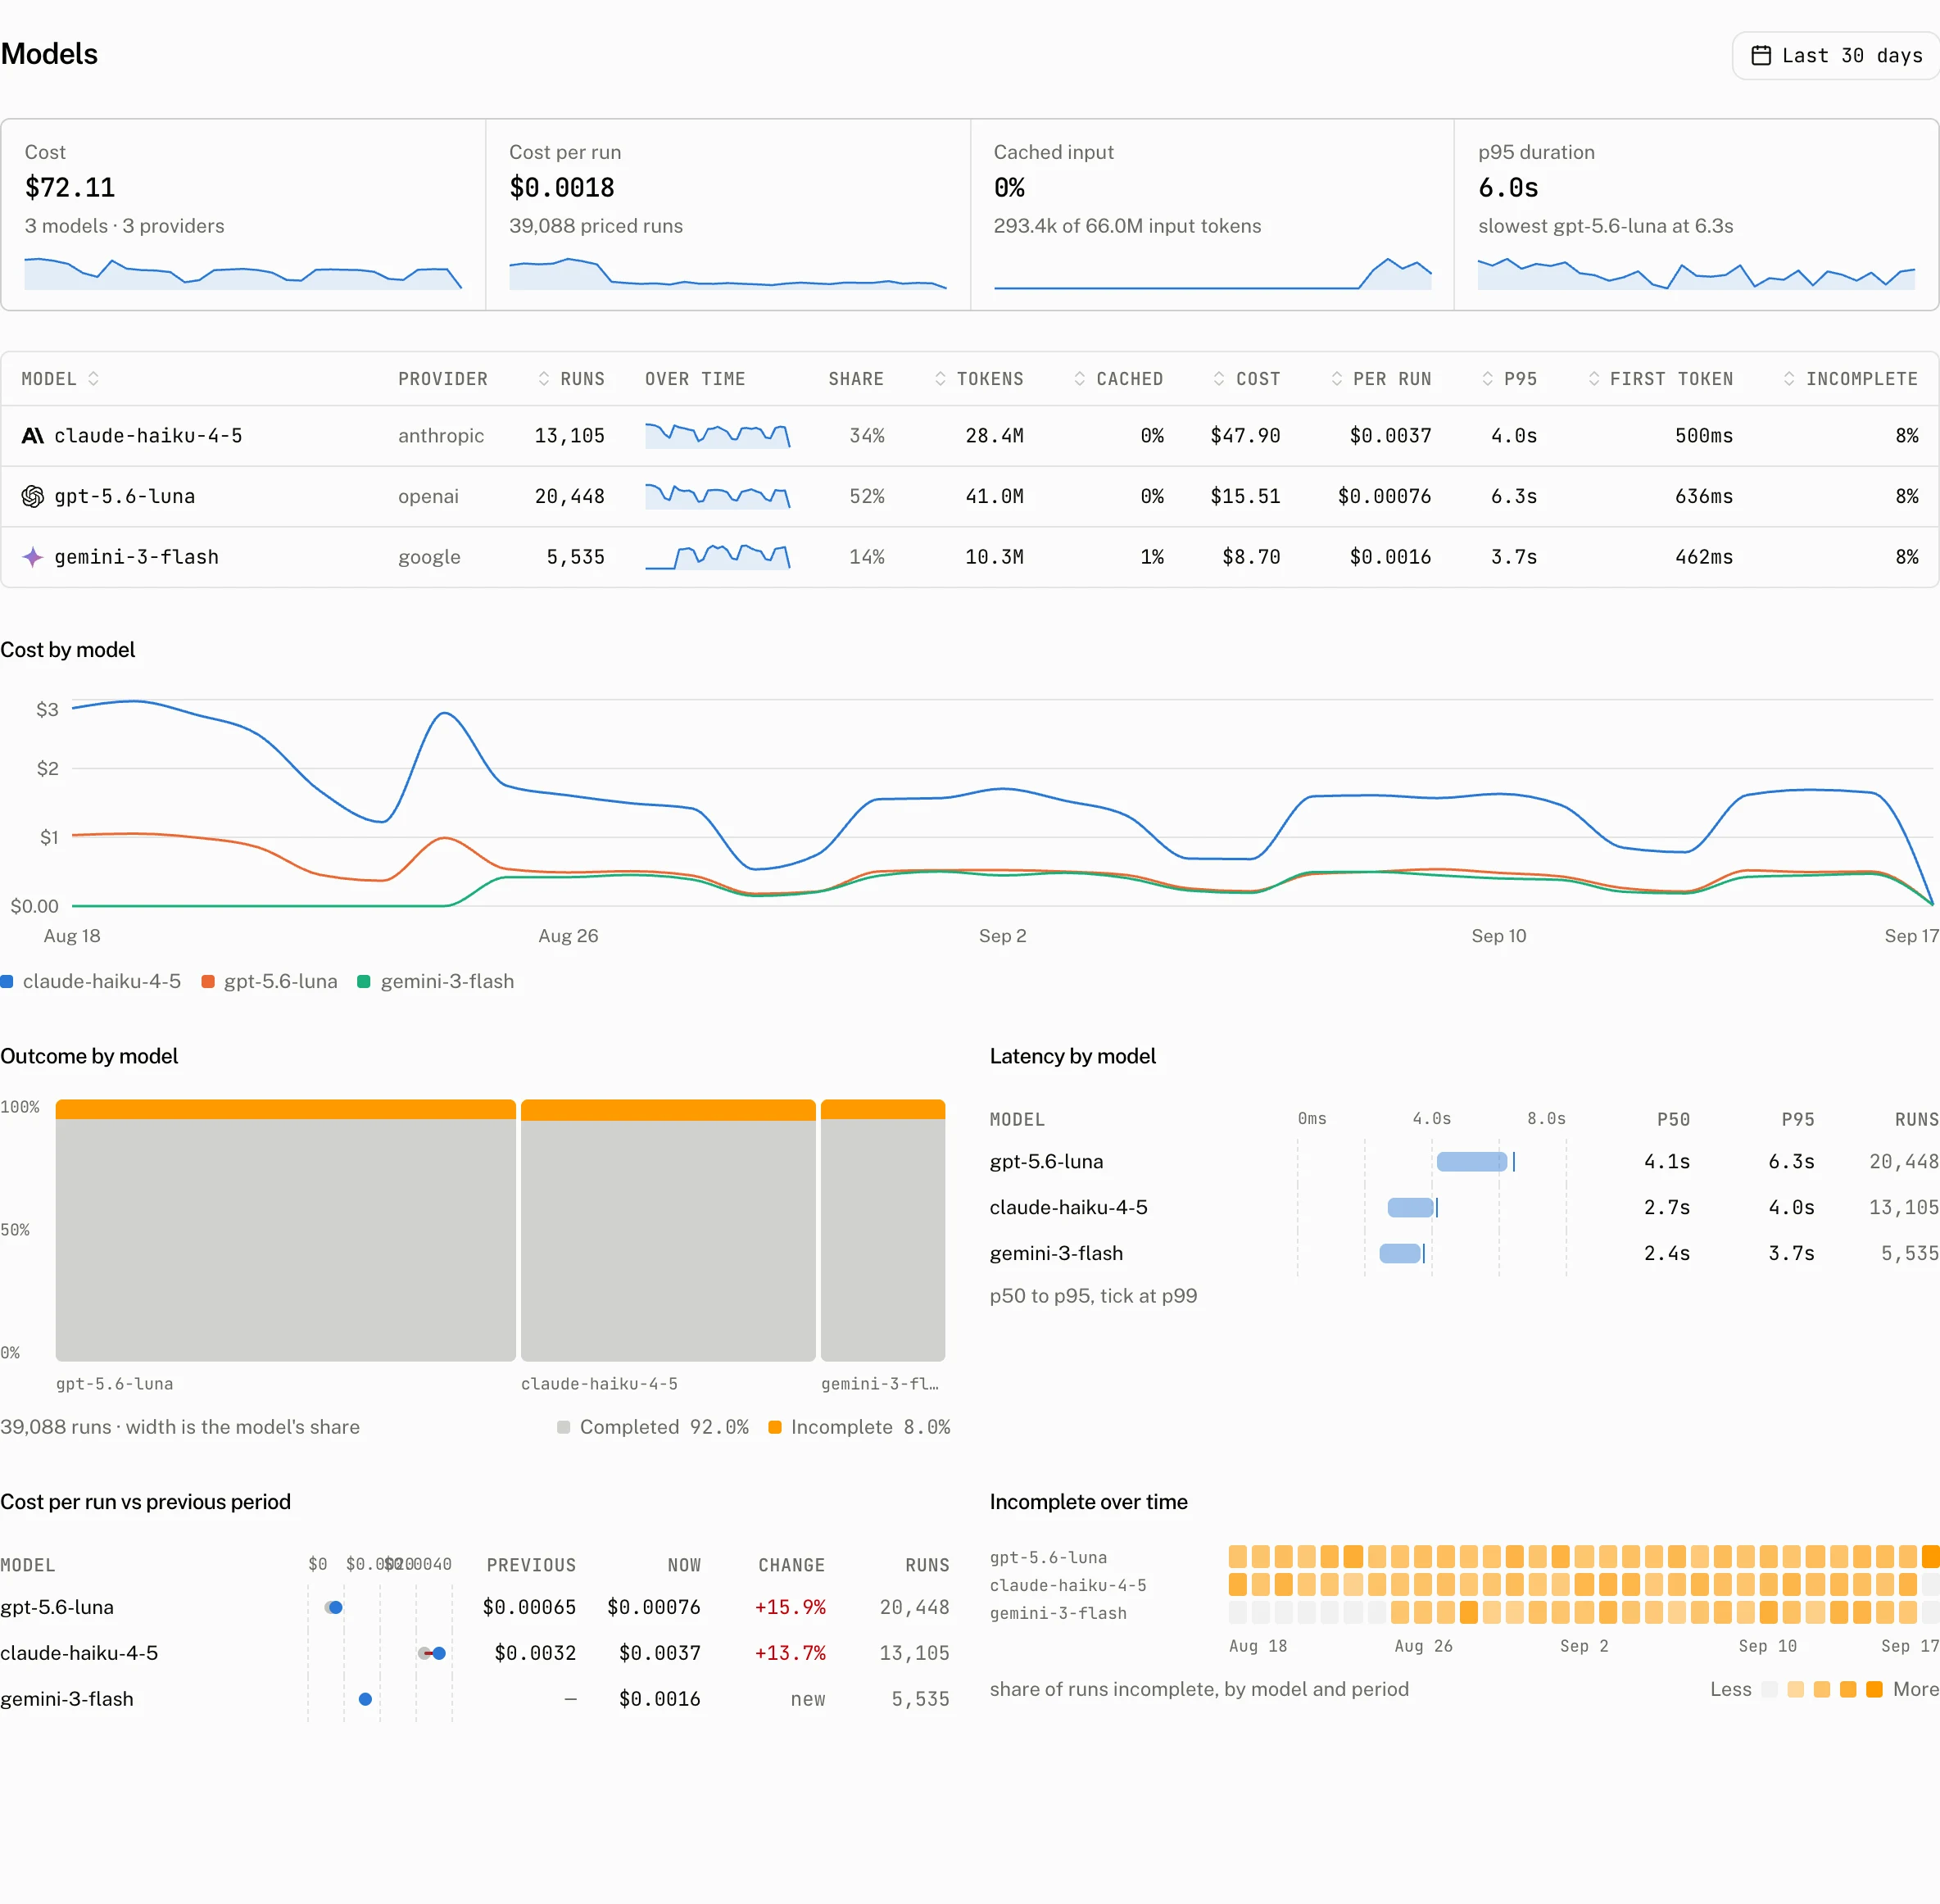Click the calendar icon in date selector
The height and width of the screenshot is (1904, 1940).
pyautogui.click(x=1761, y=56)
